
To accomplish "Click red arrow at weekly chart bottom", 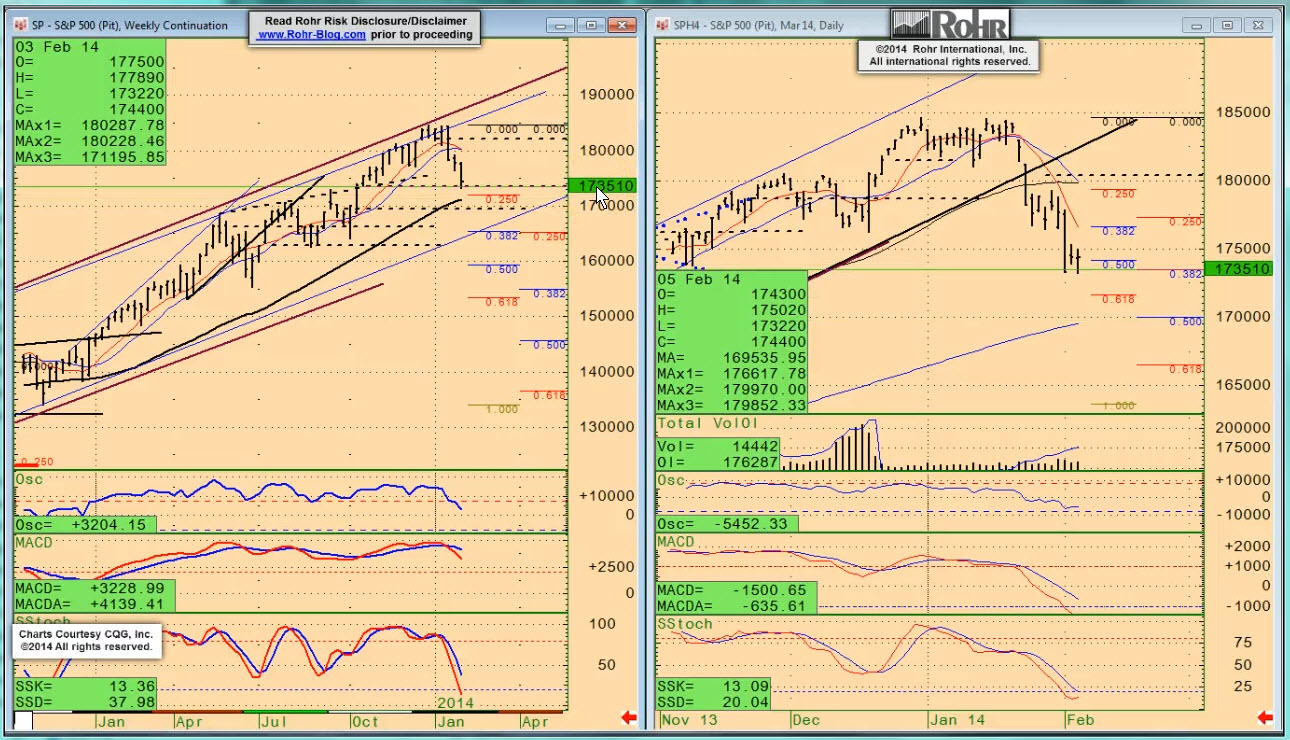I will (630, 717).
